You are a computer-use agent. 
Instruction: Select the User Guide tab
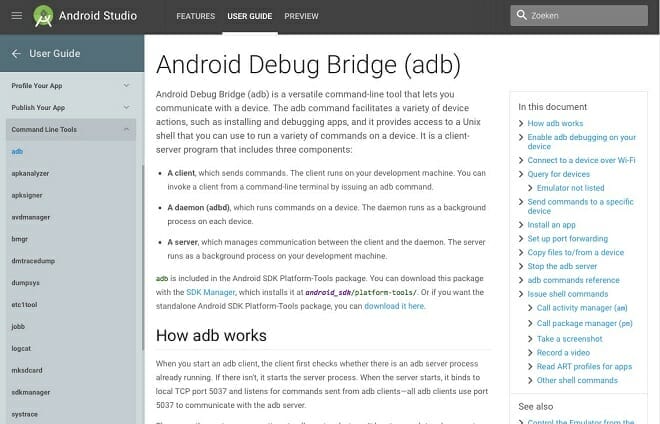point(250,16)
